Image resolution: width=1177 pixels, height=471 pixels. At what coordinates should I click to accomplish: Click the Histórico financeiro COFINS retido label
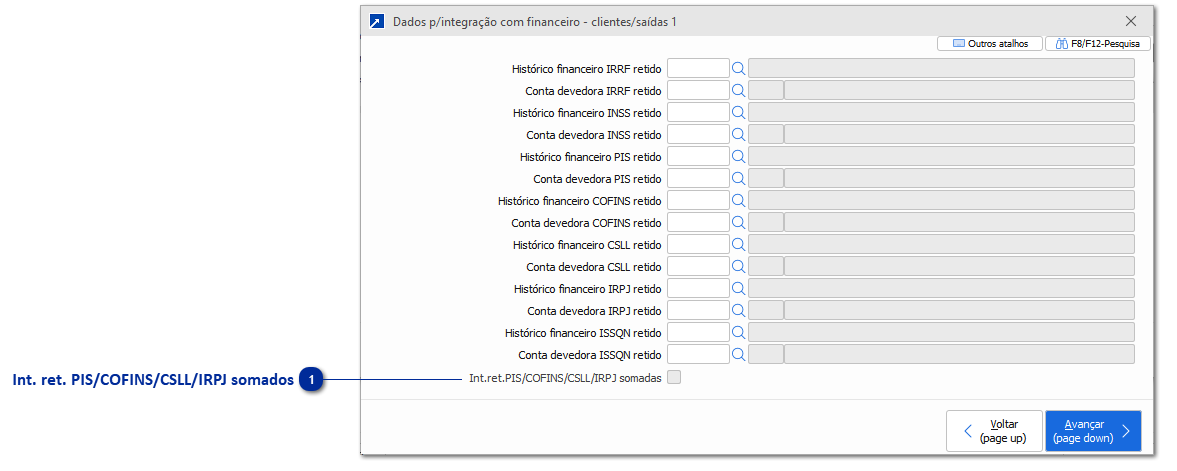coord(579,201)
